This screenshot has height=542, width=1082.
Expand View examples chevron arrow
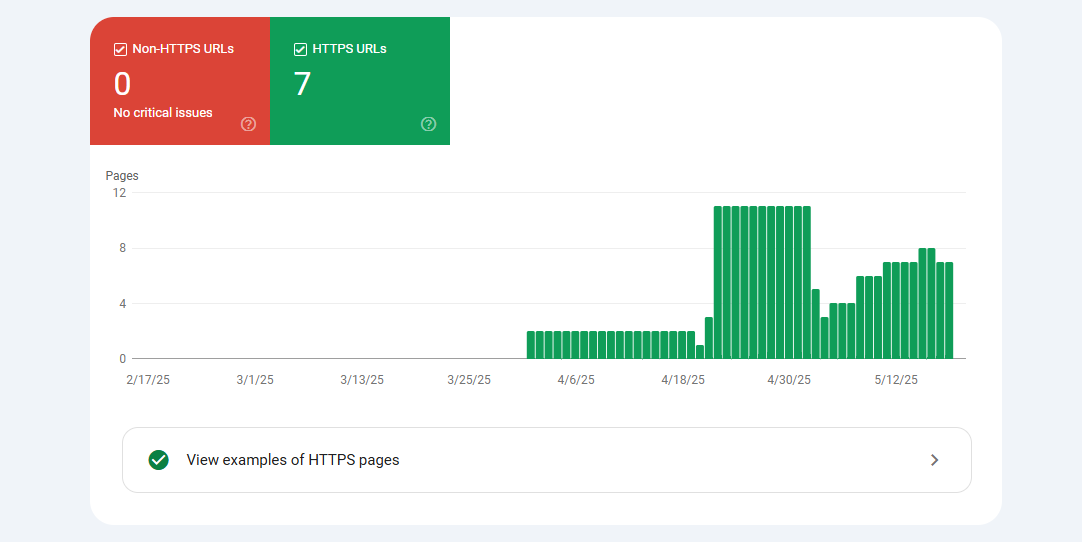(x=934, y=460)
